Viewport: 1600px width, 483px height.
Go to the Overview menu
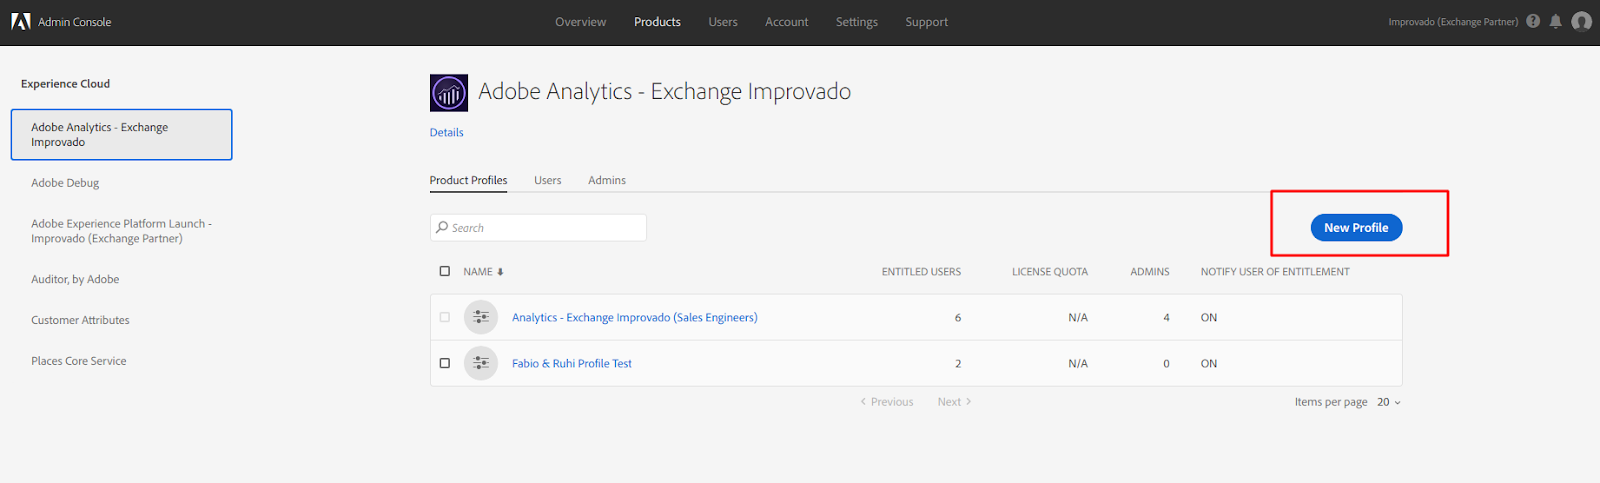(581, 22)
